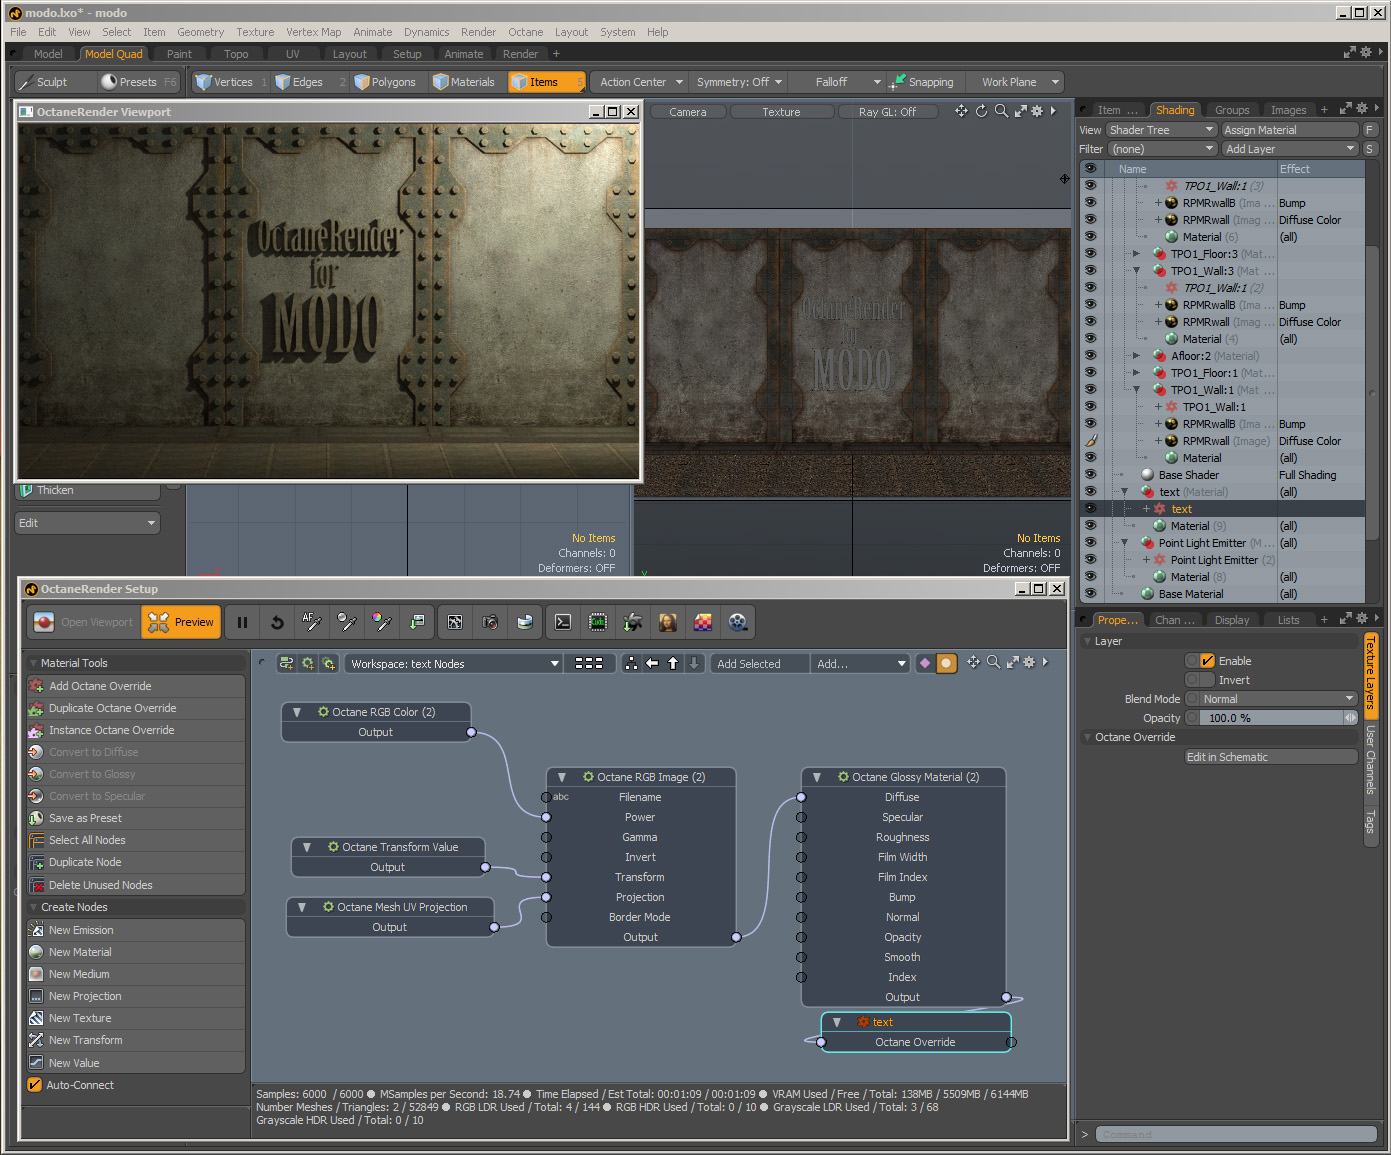Disable the Auto-Connect checkbox
The image size is (1391, 1155).
click(x=35, y=1085)
